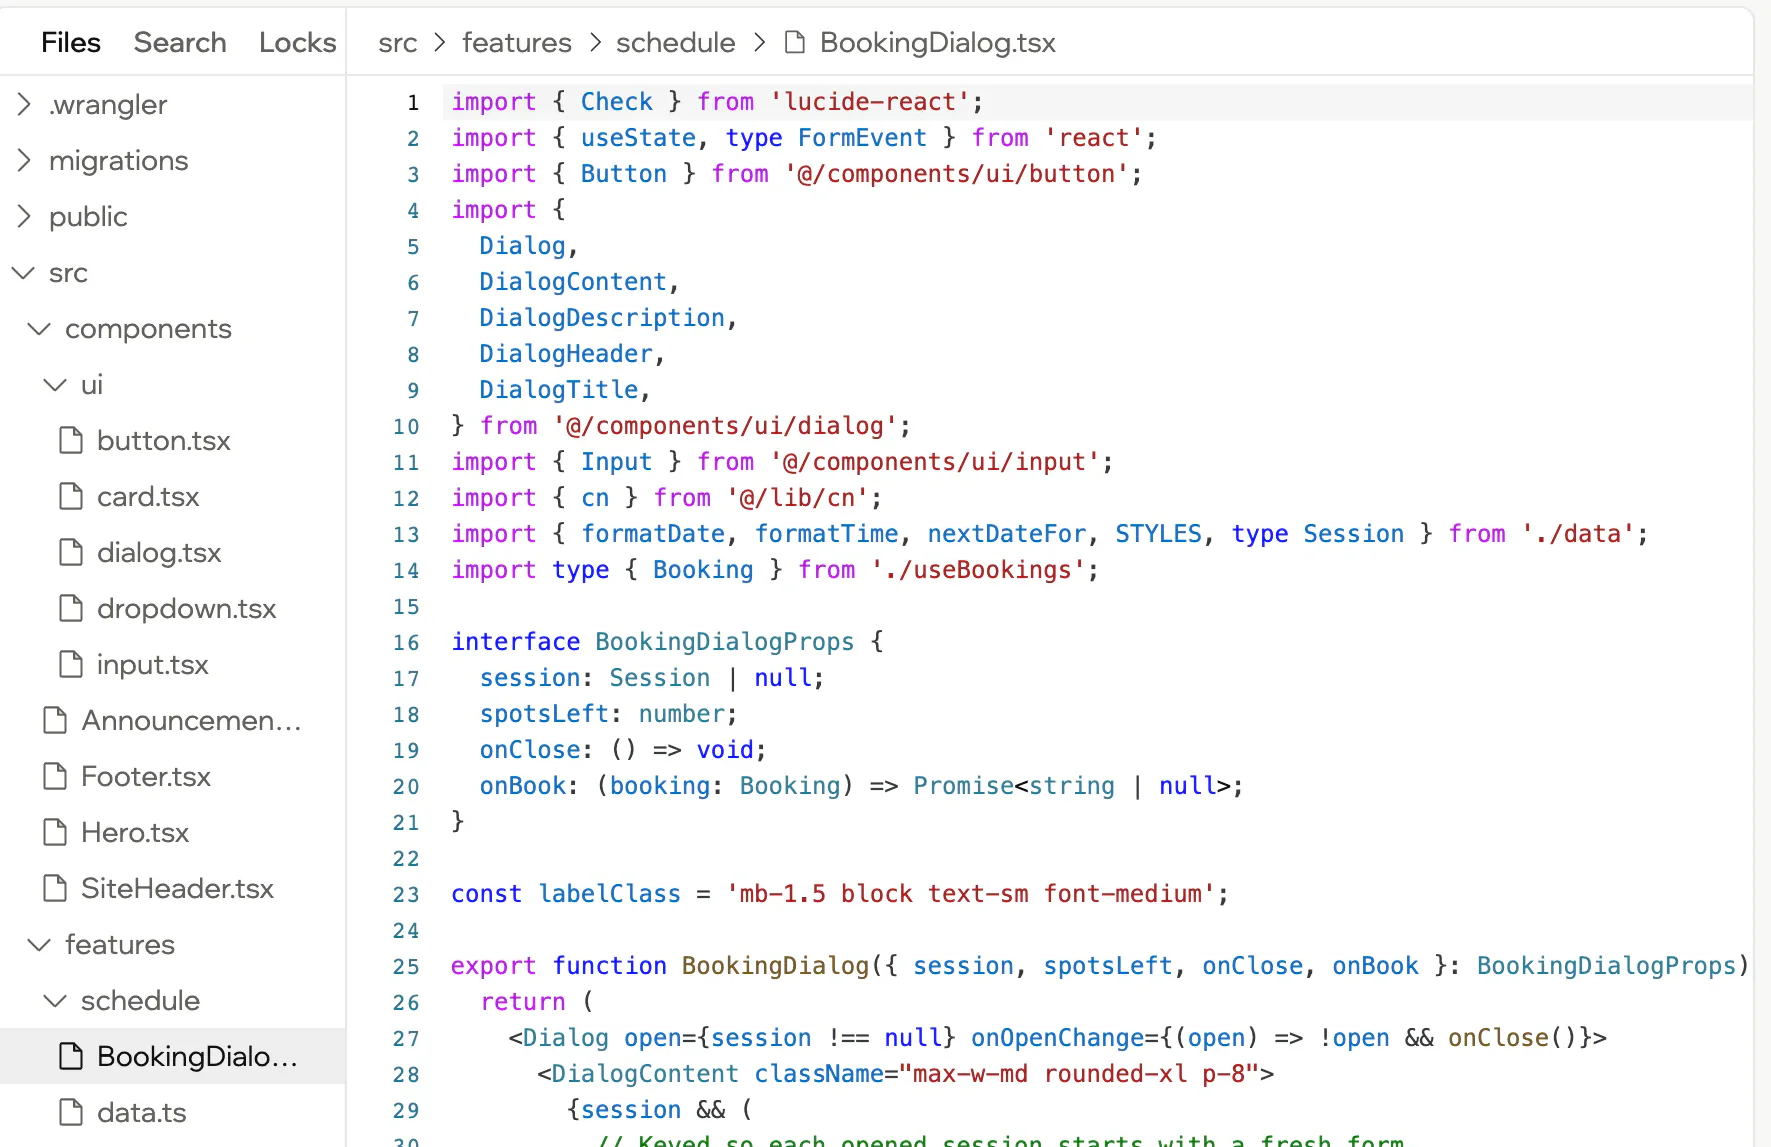Open the Announcemen... file in tree
1771x1147 pixels.
191,720
